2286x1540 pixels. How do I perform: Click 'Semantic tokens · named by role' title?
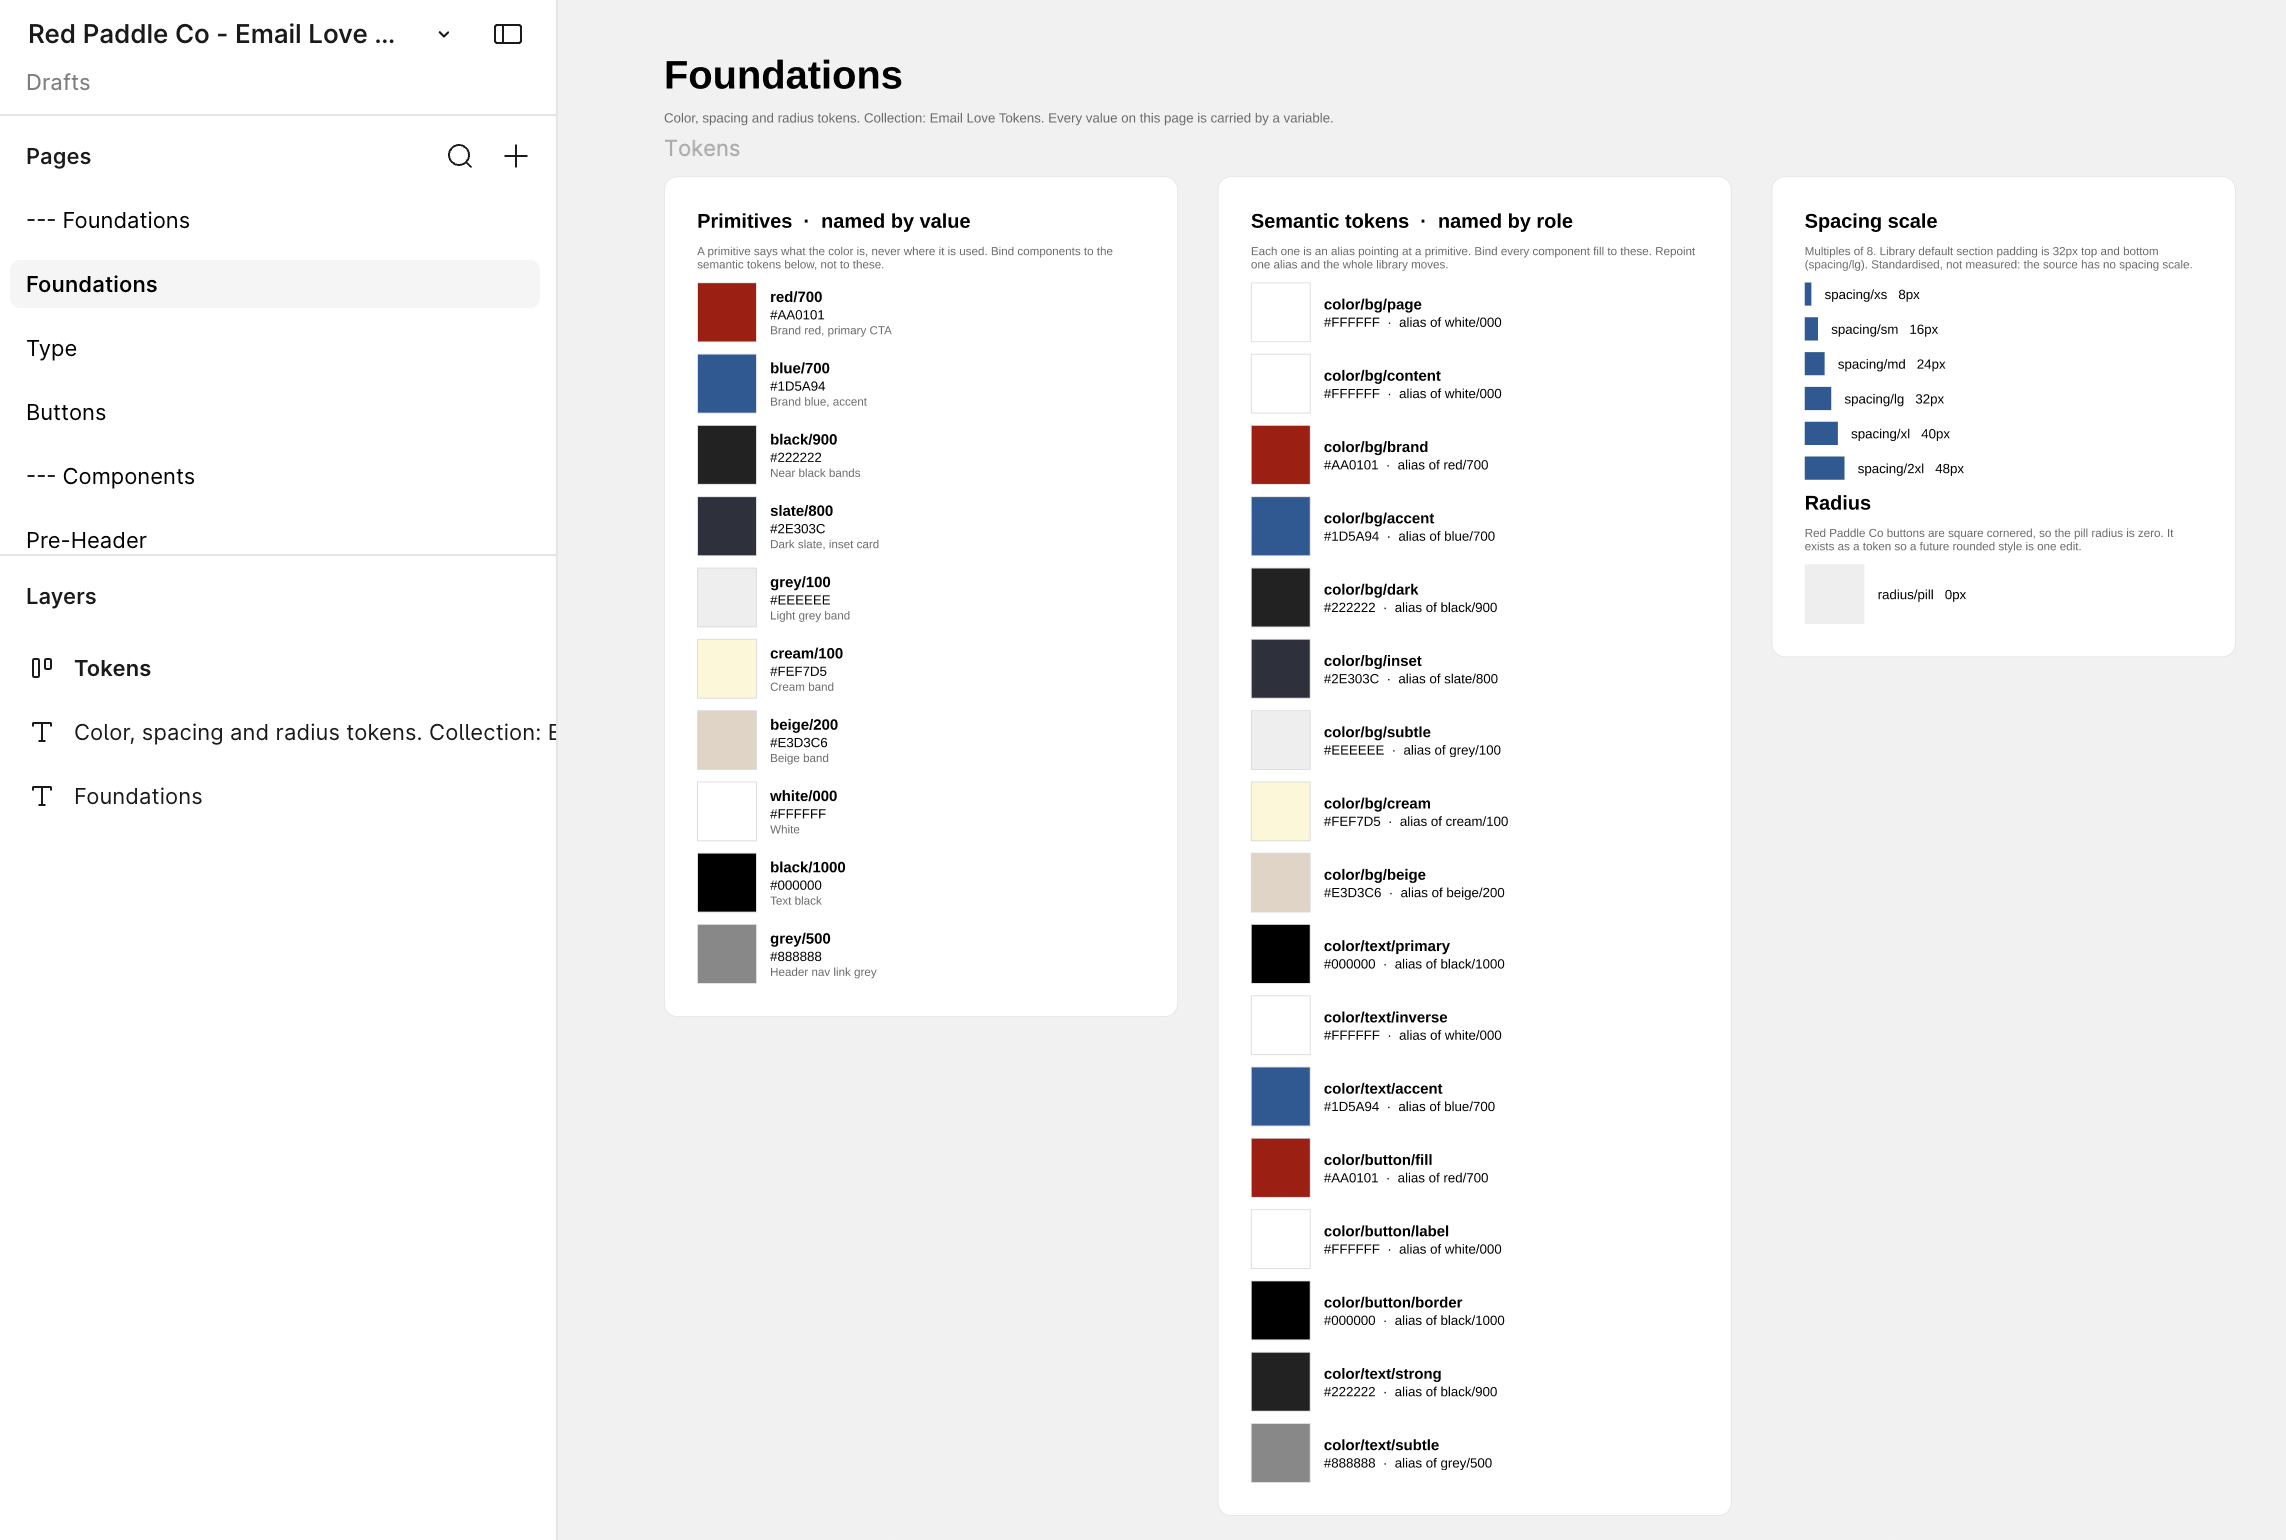pyautogui.click(x=1412, y=221)
